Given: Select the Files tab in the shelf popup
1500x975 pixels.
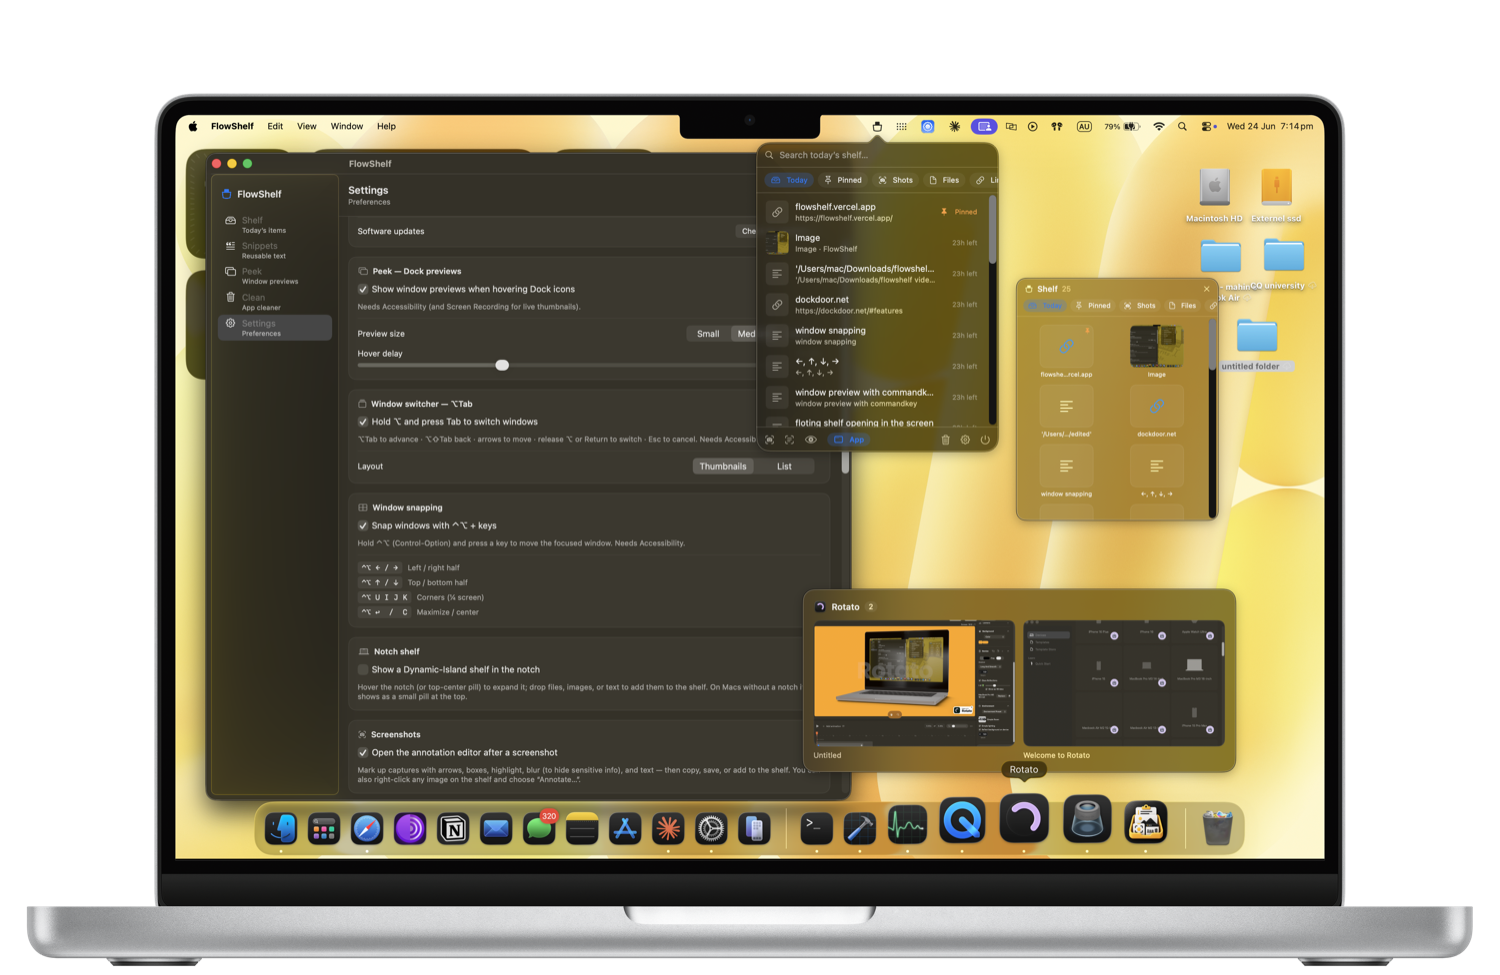Looking at the screenshot, I should 945,181.
